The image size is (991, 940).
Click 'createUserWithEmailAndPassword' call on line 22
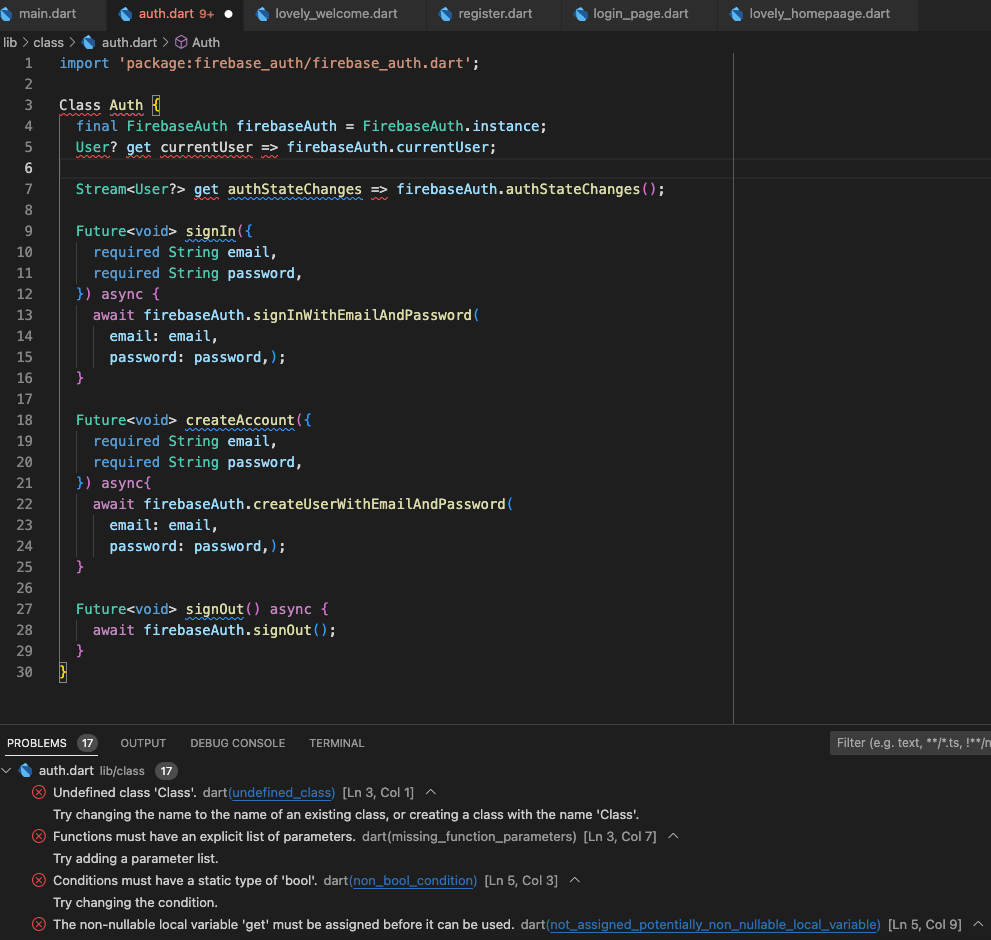click(x=379, y=504)
